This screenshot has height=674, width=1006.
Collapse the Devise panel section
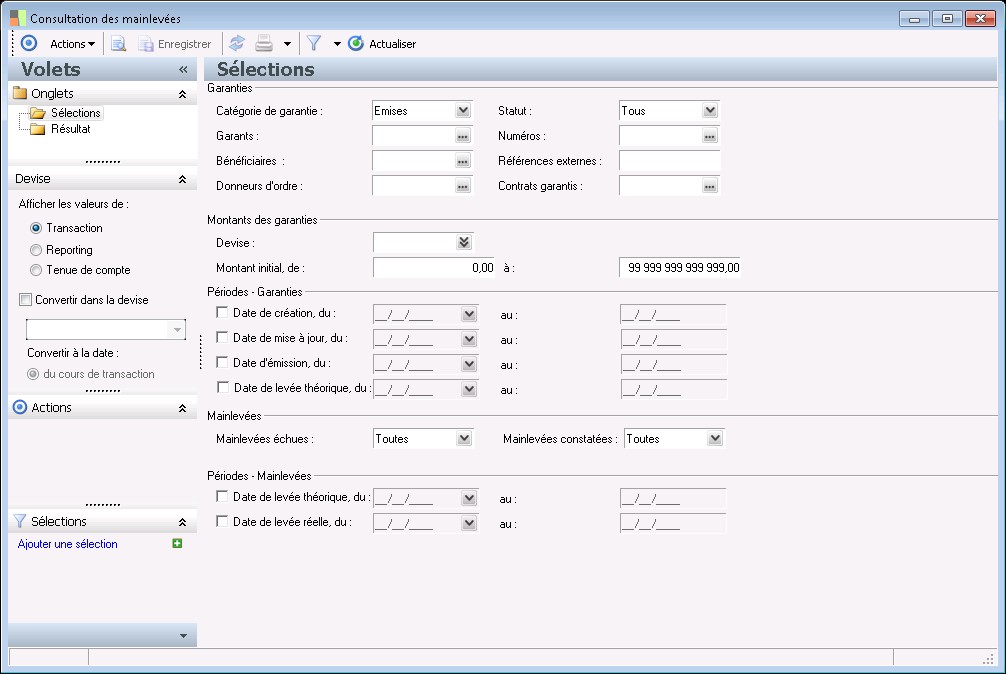click(182, 179)
